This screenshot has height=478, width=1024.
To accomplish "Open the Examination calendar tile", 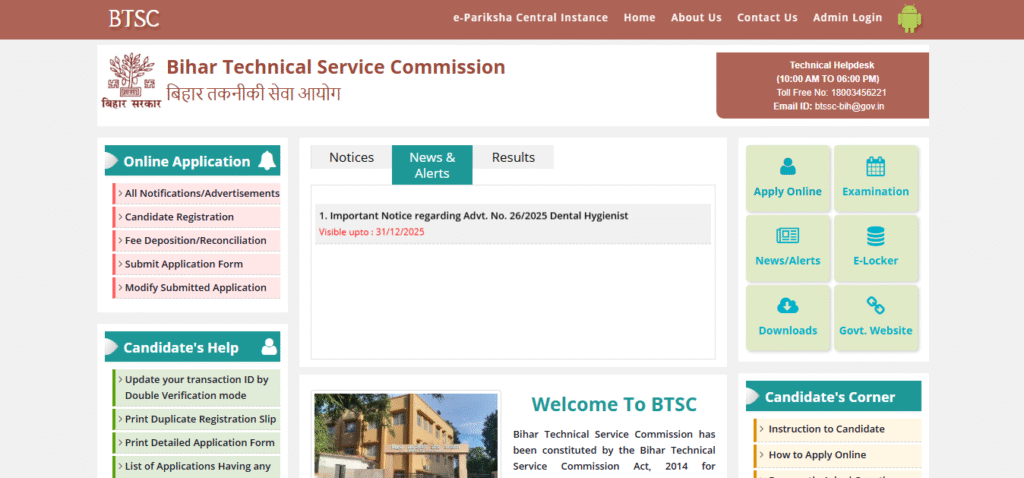I will pyautogui.click(x=875, y=178).
